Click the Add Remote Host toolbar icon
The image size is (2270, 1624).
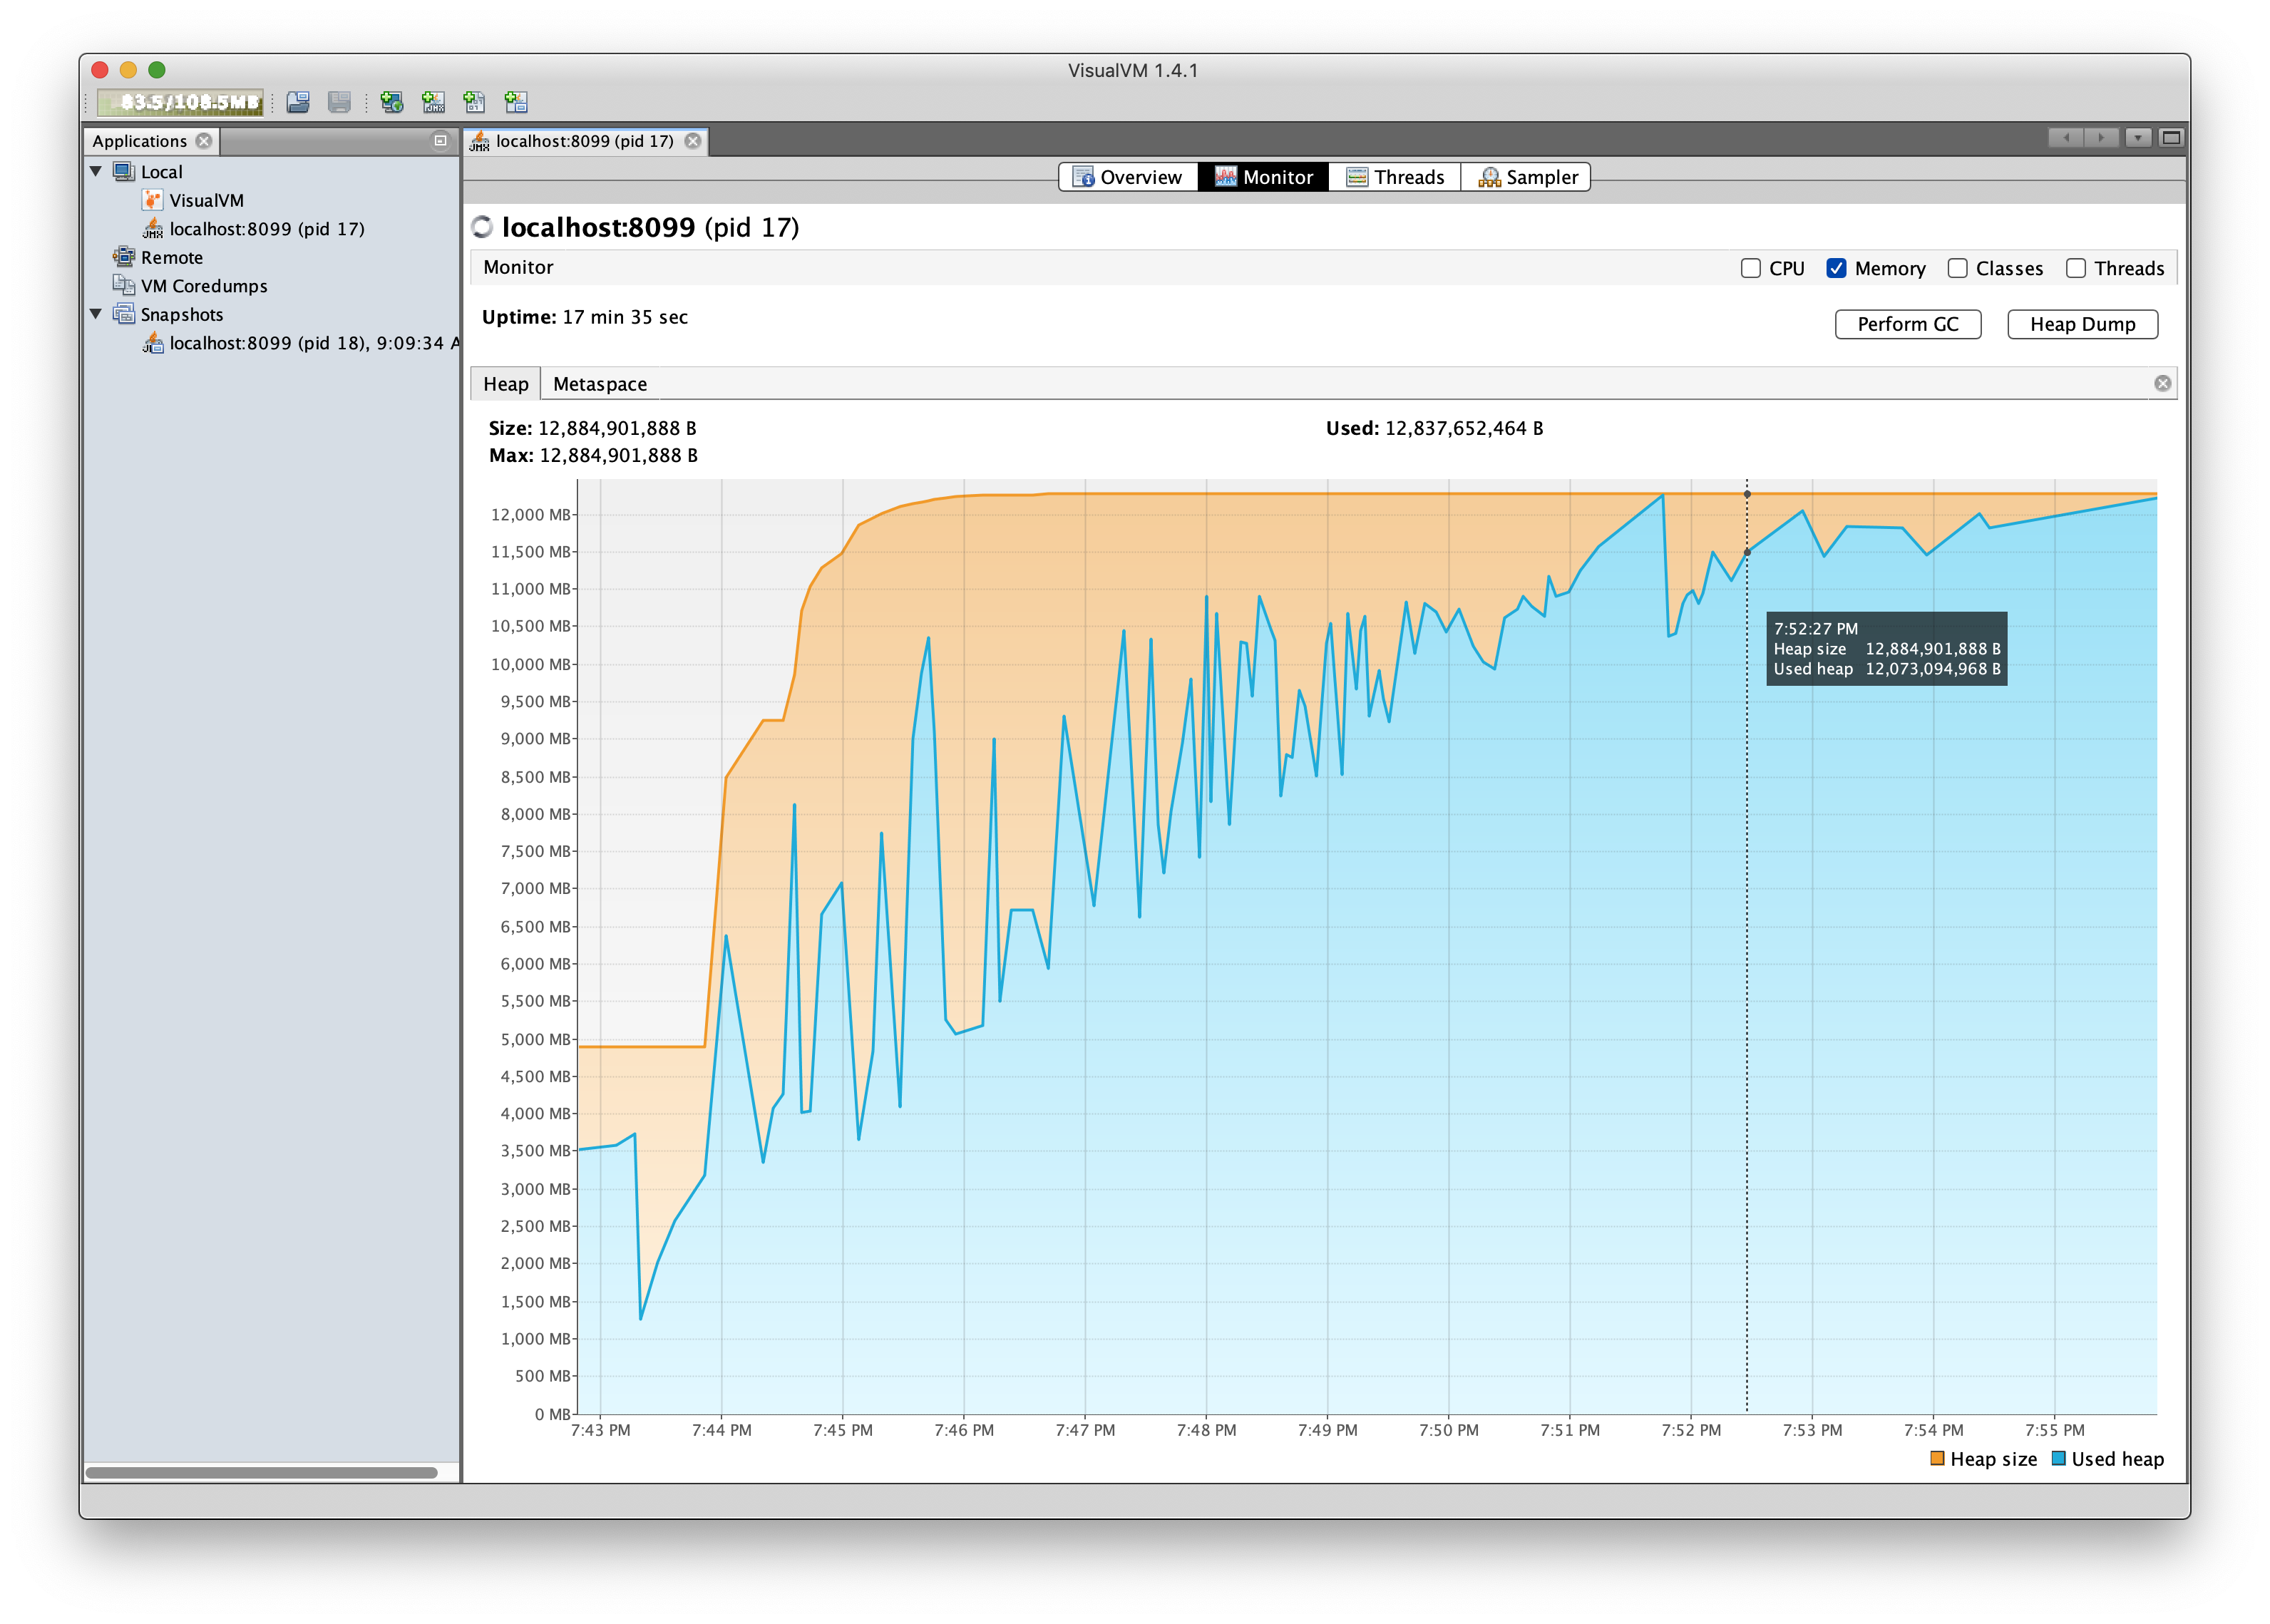click(x=392, y=103)
